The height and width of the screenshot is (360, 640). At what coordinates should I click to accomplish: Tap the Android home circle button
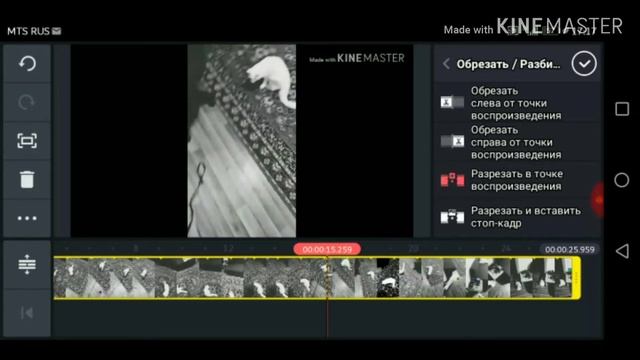622,180
